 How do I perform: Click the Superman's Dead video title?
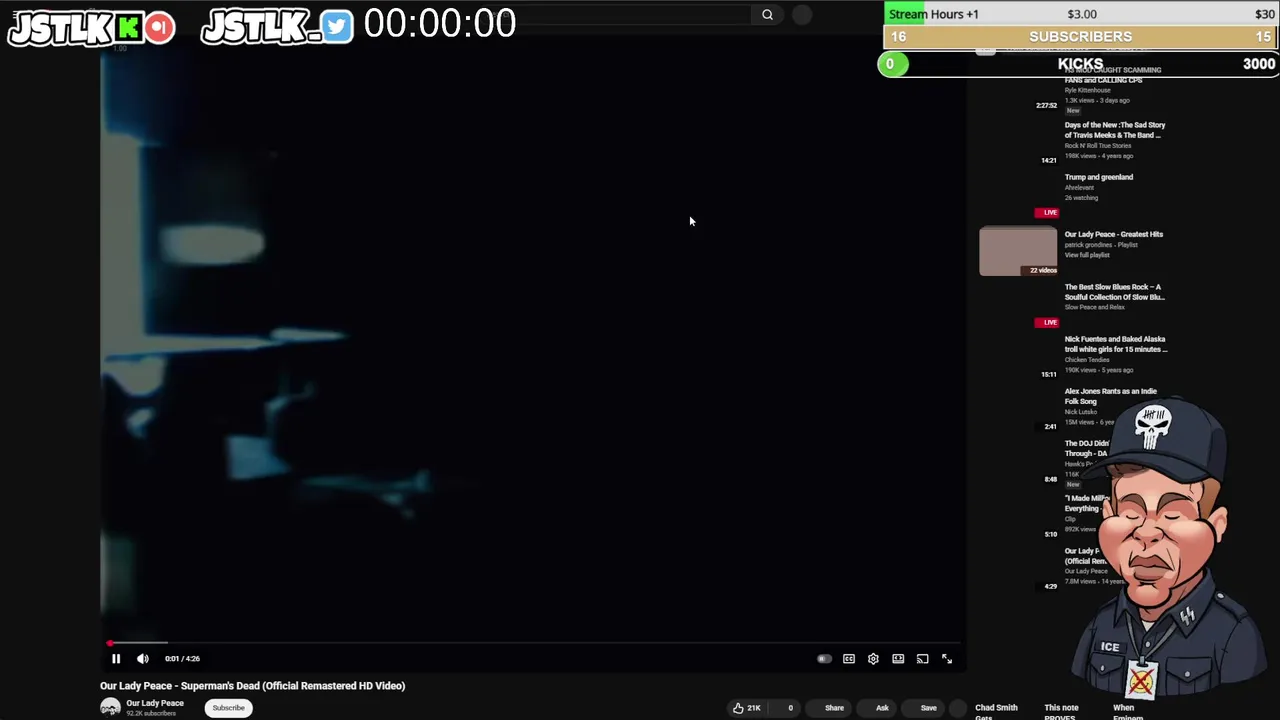coord(252,686)
